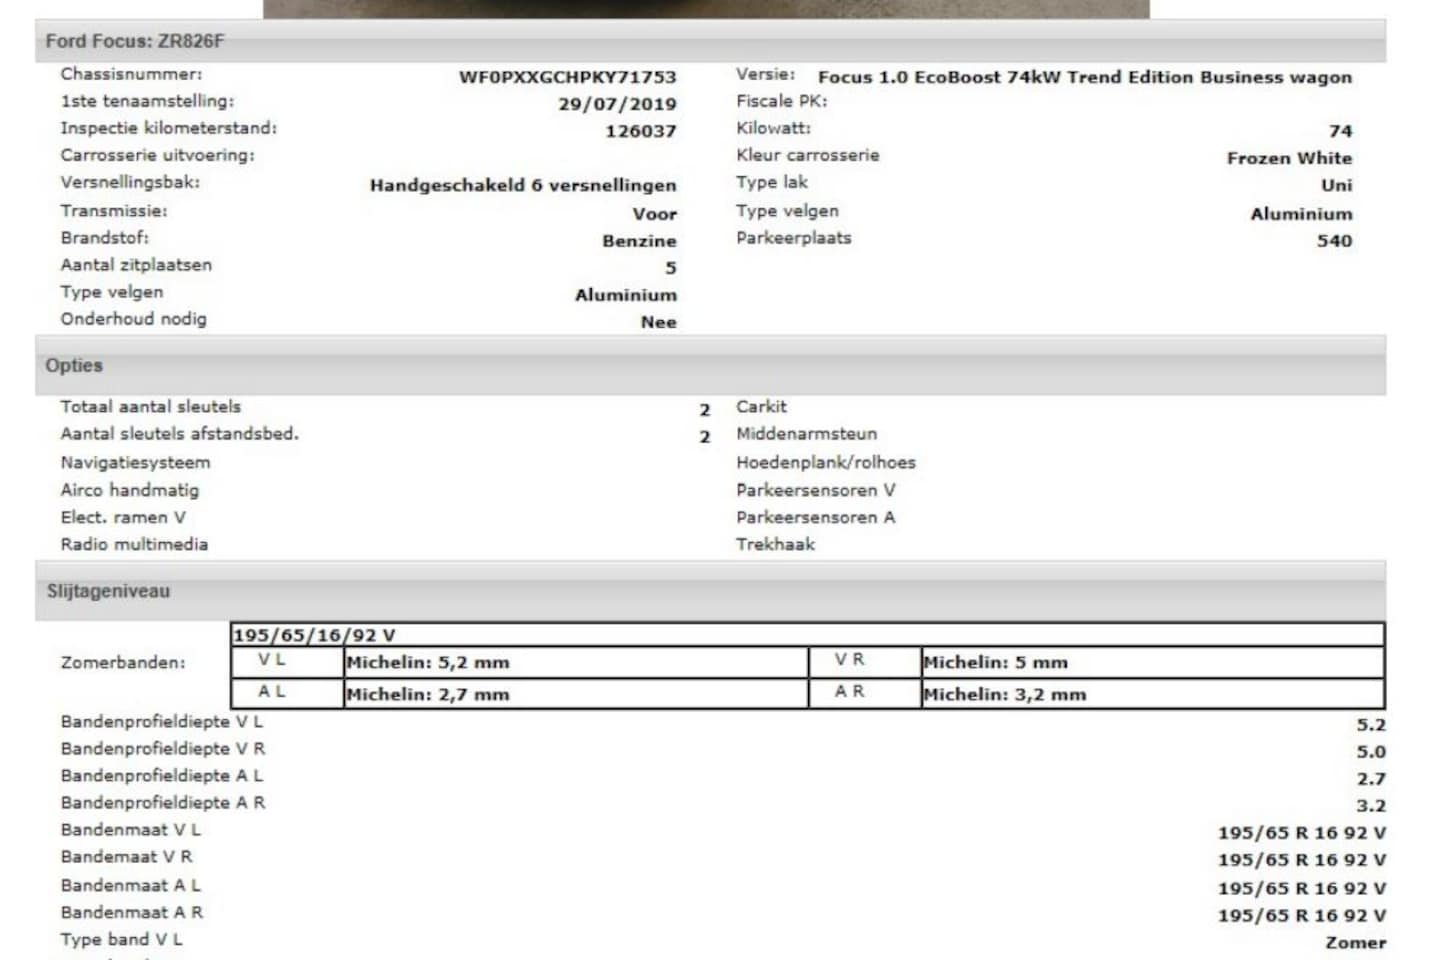Click the A L cell Michelin: 2,7 mm
The width and height of the screenshot is (1429, 960).
576,694
